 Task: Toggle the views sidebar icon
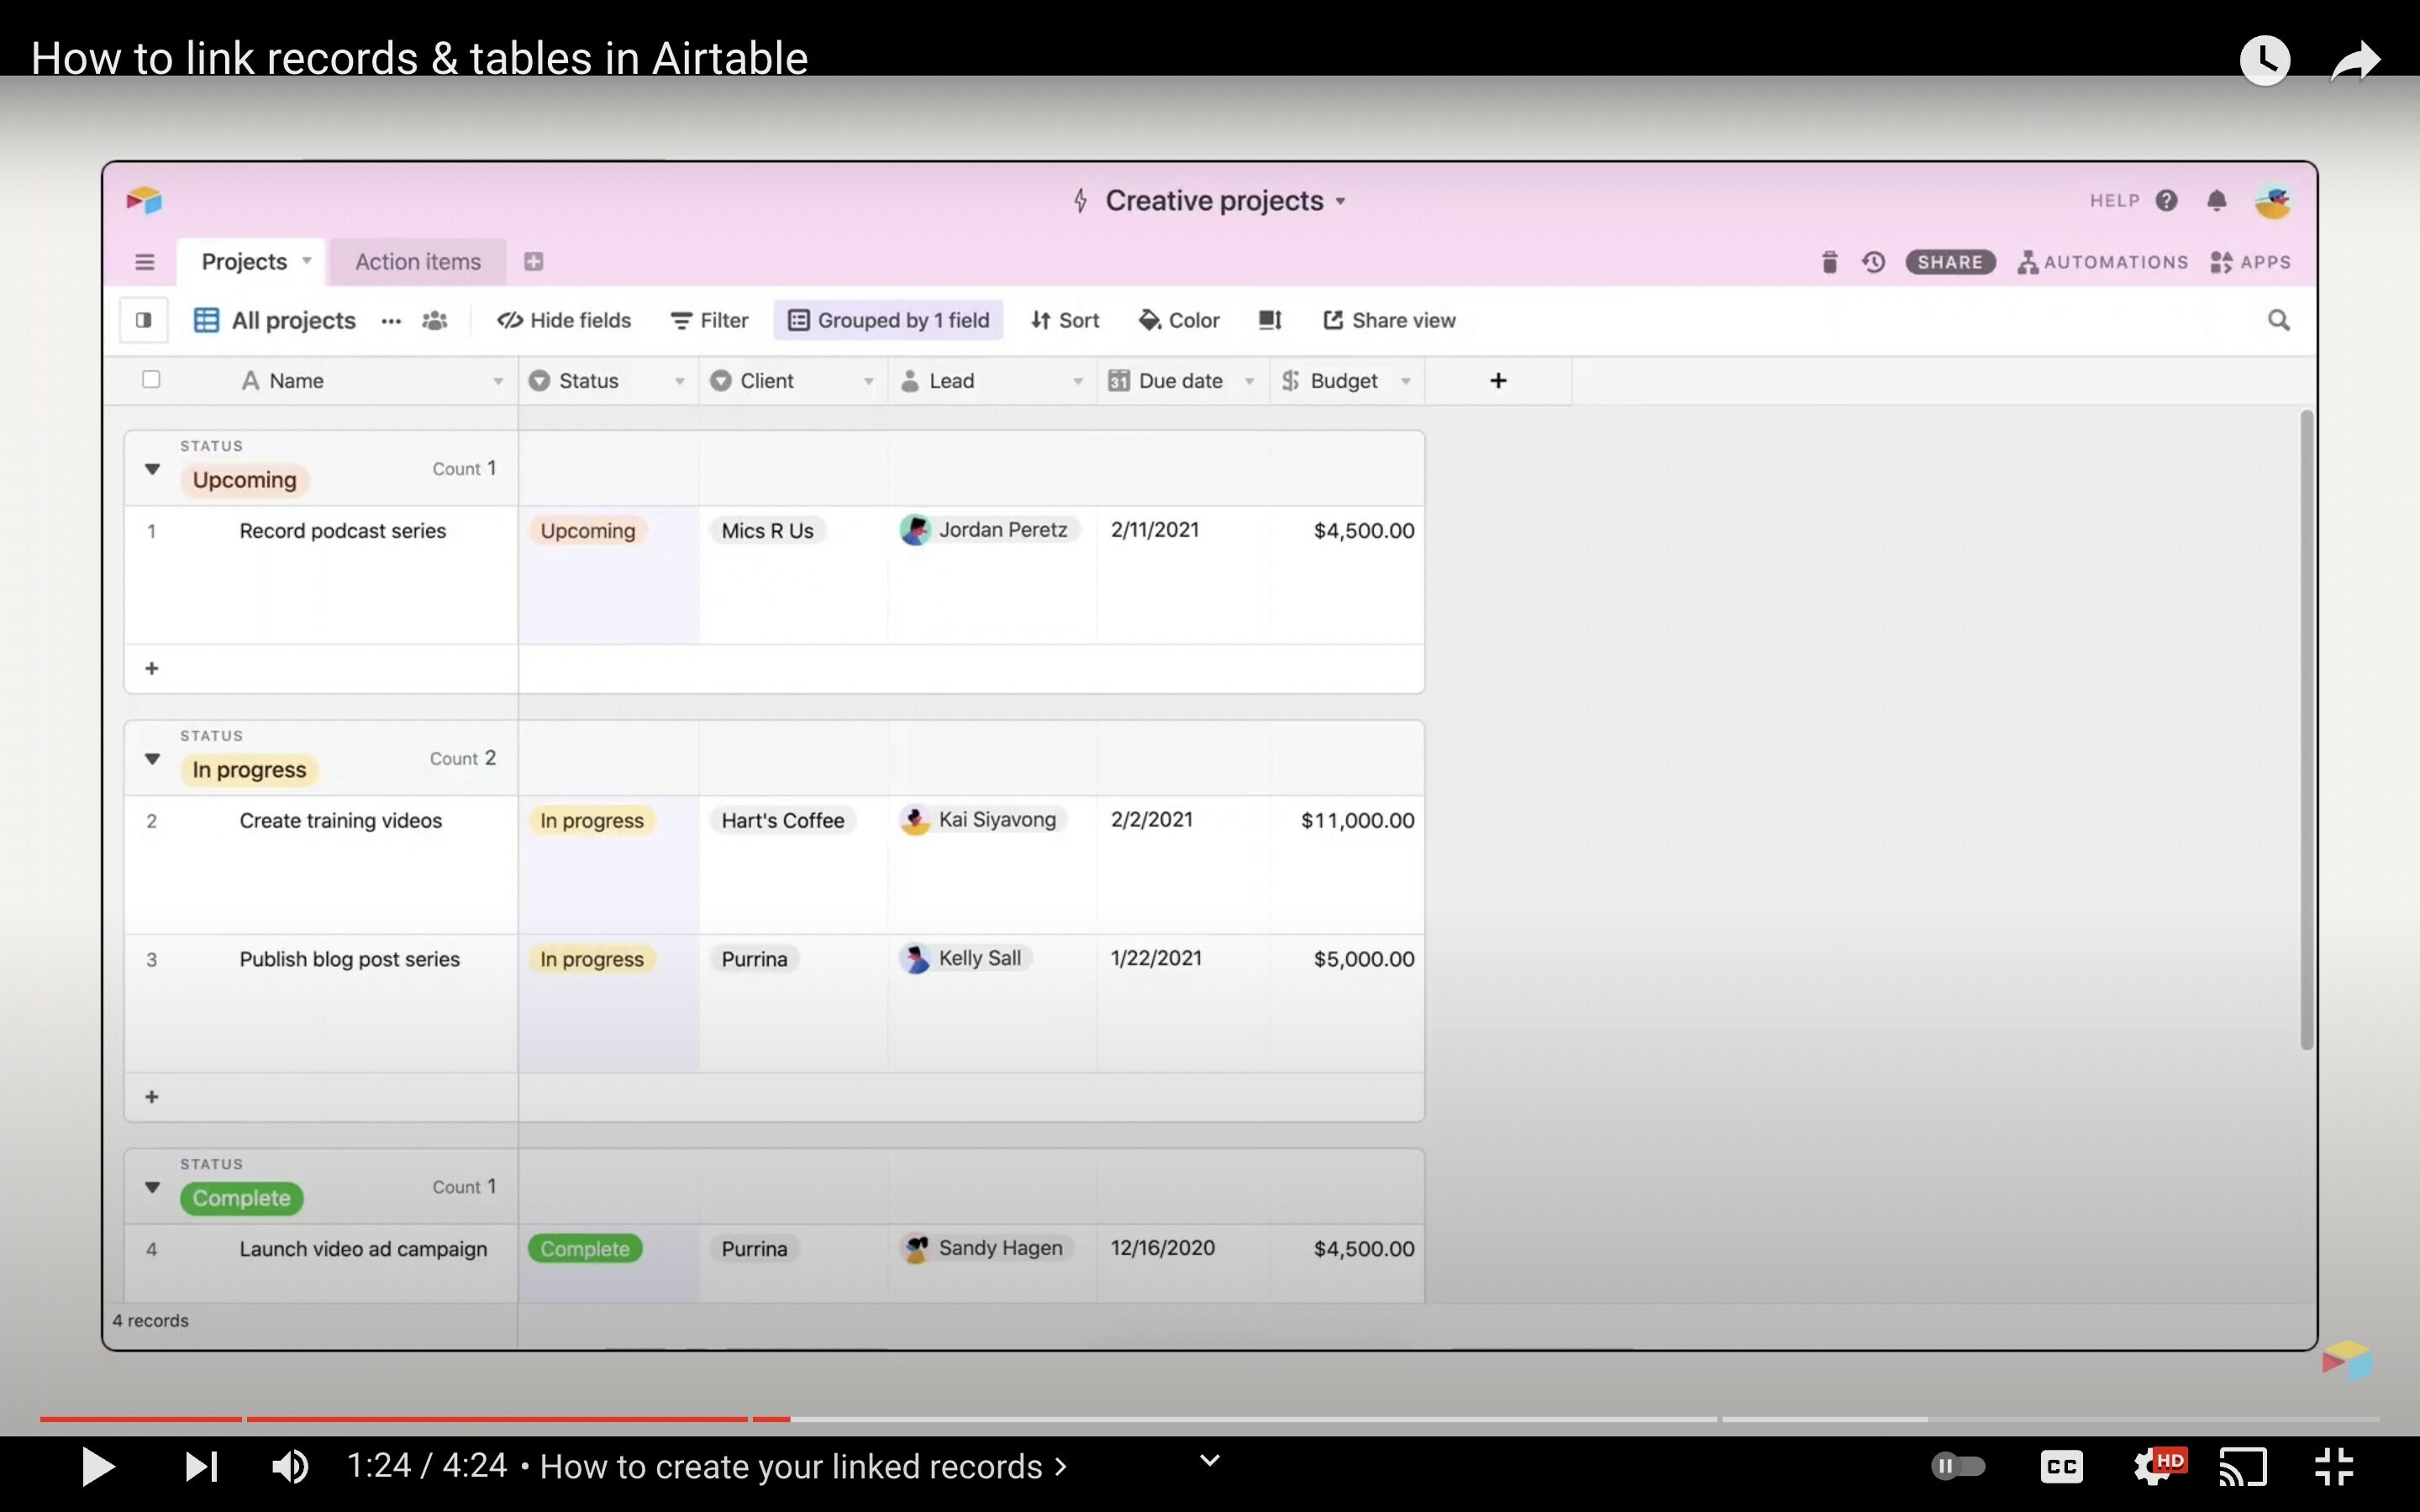144,320
